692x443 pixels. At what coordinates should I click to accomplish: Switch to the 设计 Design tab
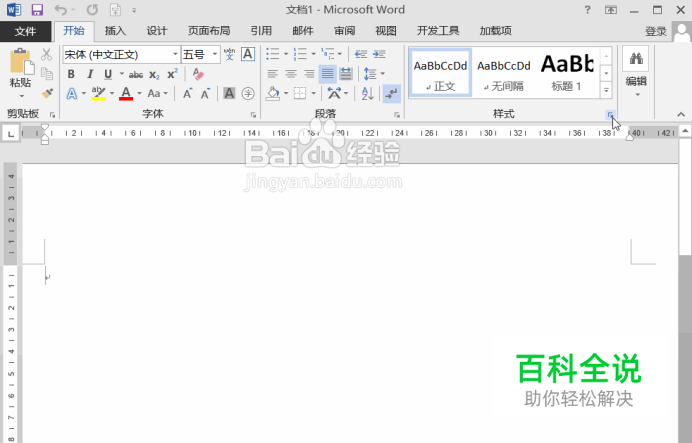point(157,30)
